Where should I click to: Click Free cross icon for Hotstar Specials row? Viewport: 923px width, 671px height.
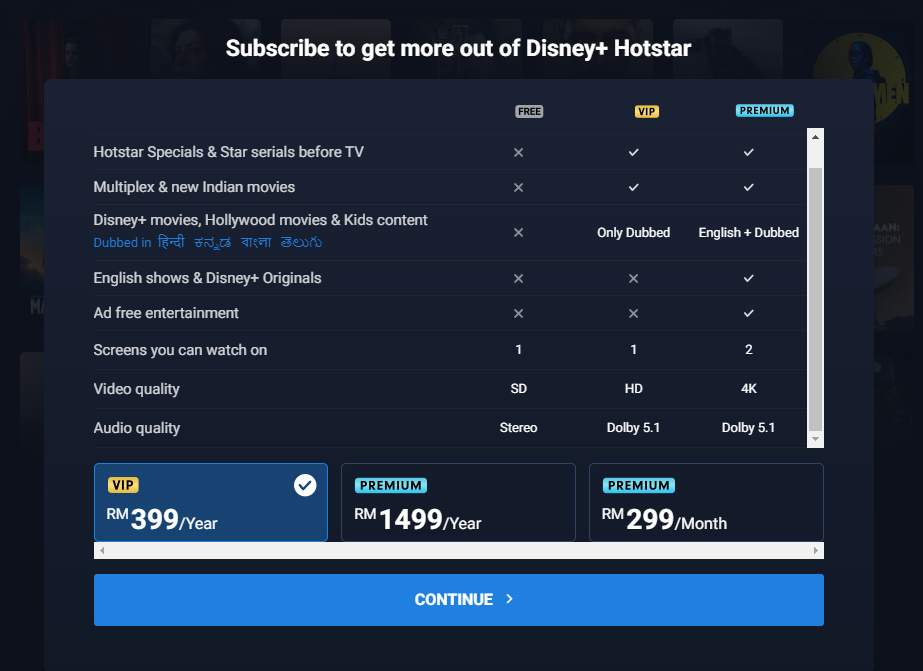tap(518, 152)
